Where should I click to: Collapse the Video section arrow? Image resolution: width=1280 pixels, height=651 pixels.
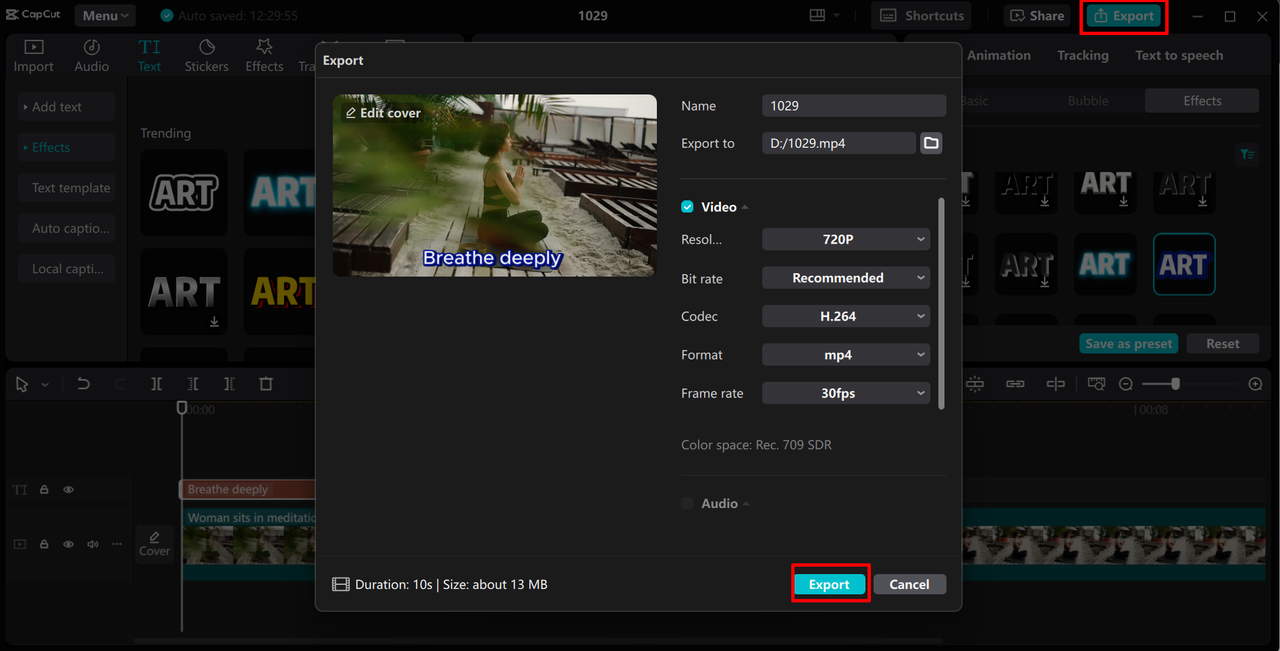click(745, 207)
